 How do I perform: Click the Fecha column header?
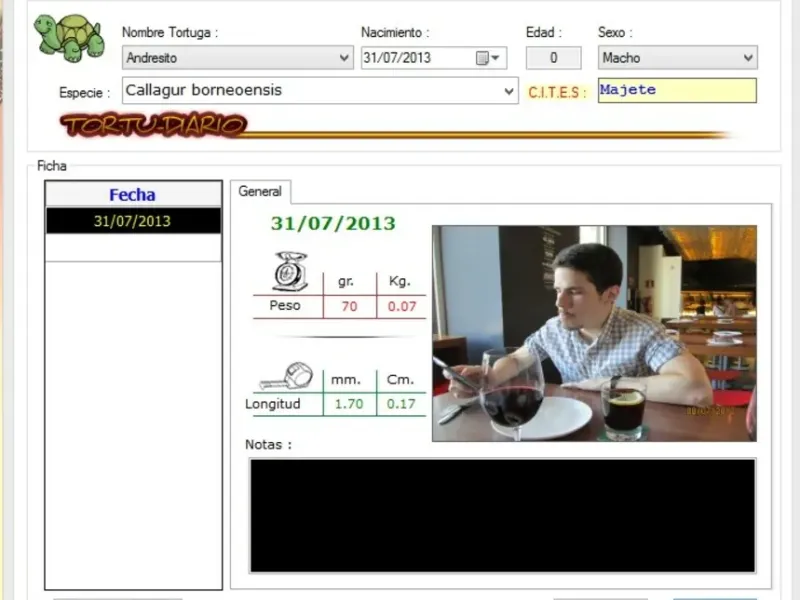(x=133, y=194)
